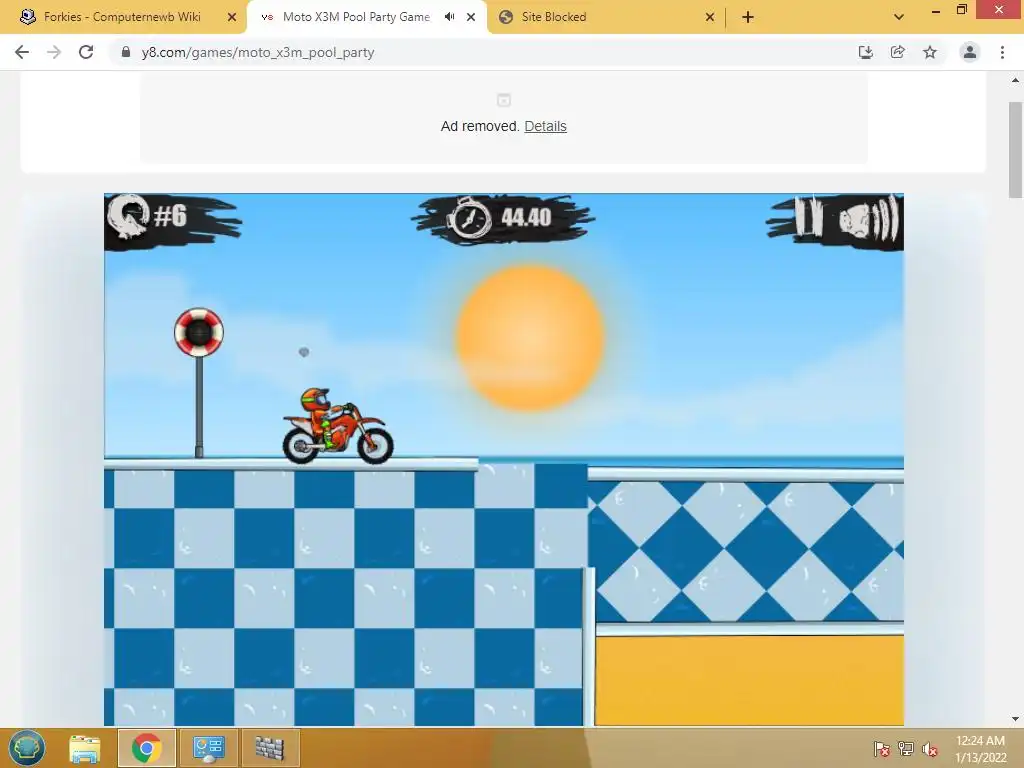Image resolution: width=1024 pixels, height=768 pixels.
Task: Go forward one page
Action: coord(54,52)
